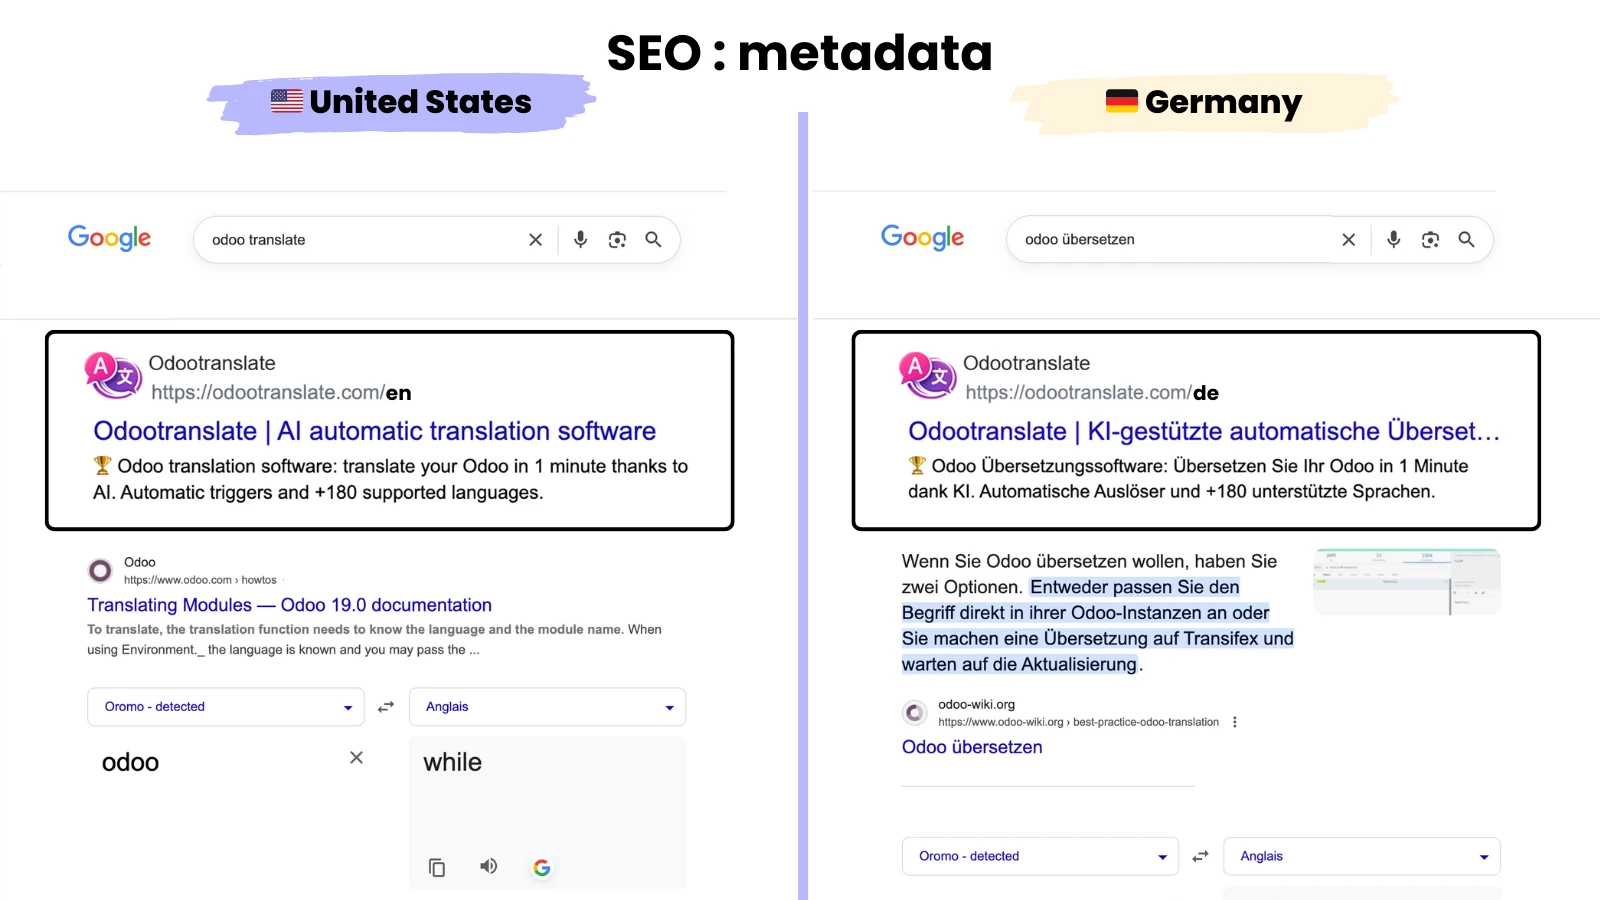
Task: Open the 'Odoo übersetzen' result link
Action: [972, 747]
